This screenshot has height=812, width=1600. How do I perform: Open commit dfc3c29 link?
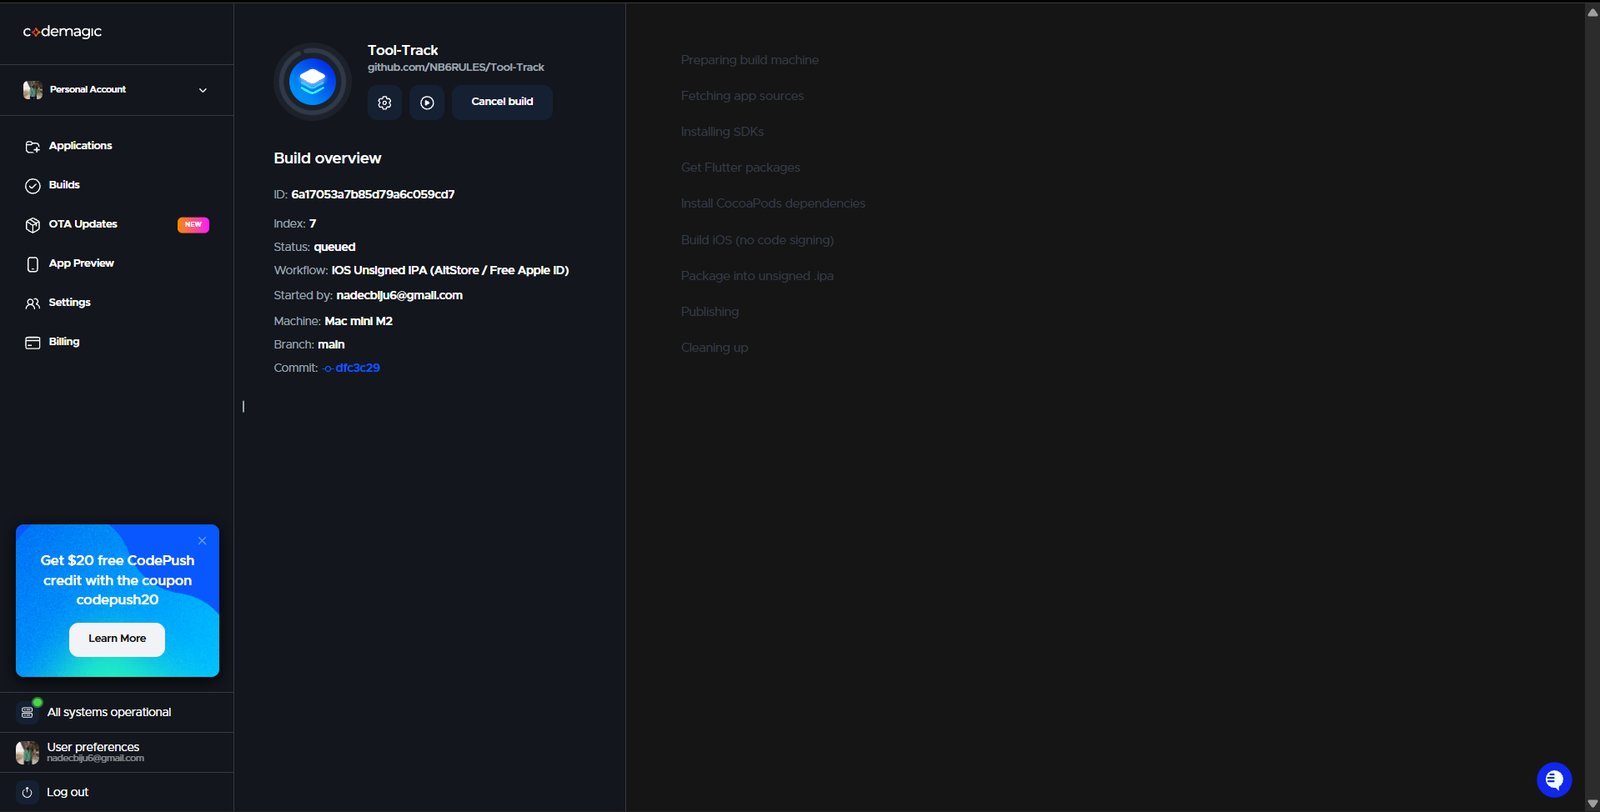pos(357,368)
